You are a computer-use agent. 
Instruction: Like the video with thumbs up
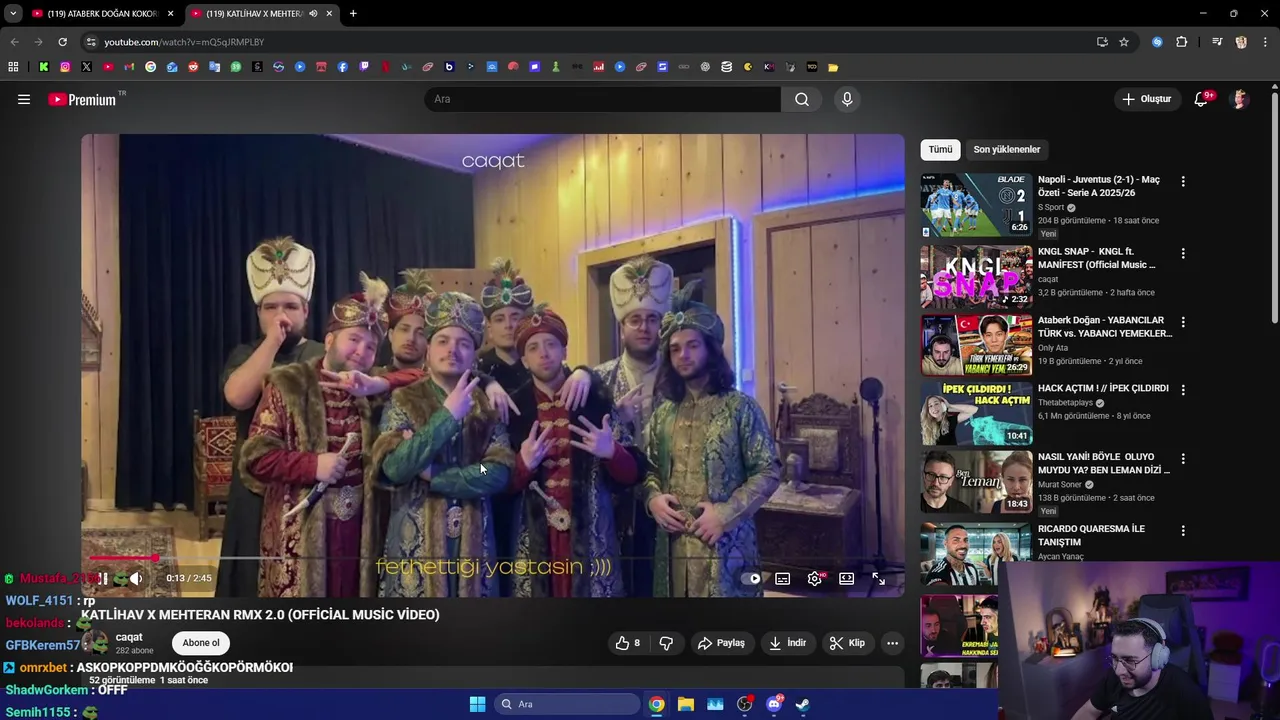pyautogui.click(x=628, y=643)
